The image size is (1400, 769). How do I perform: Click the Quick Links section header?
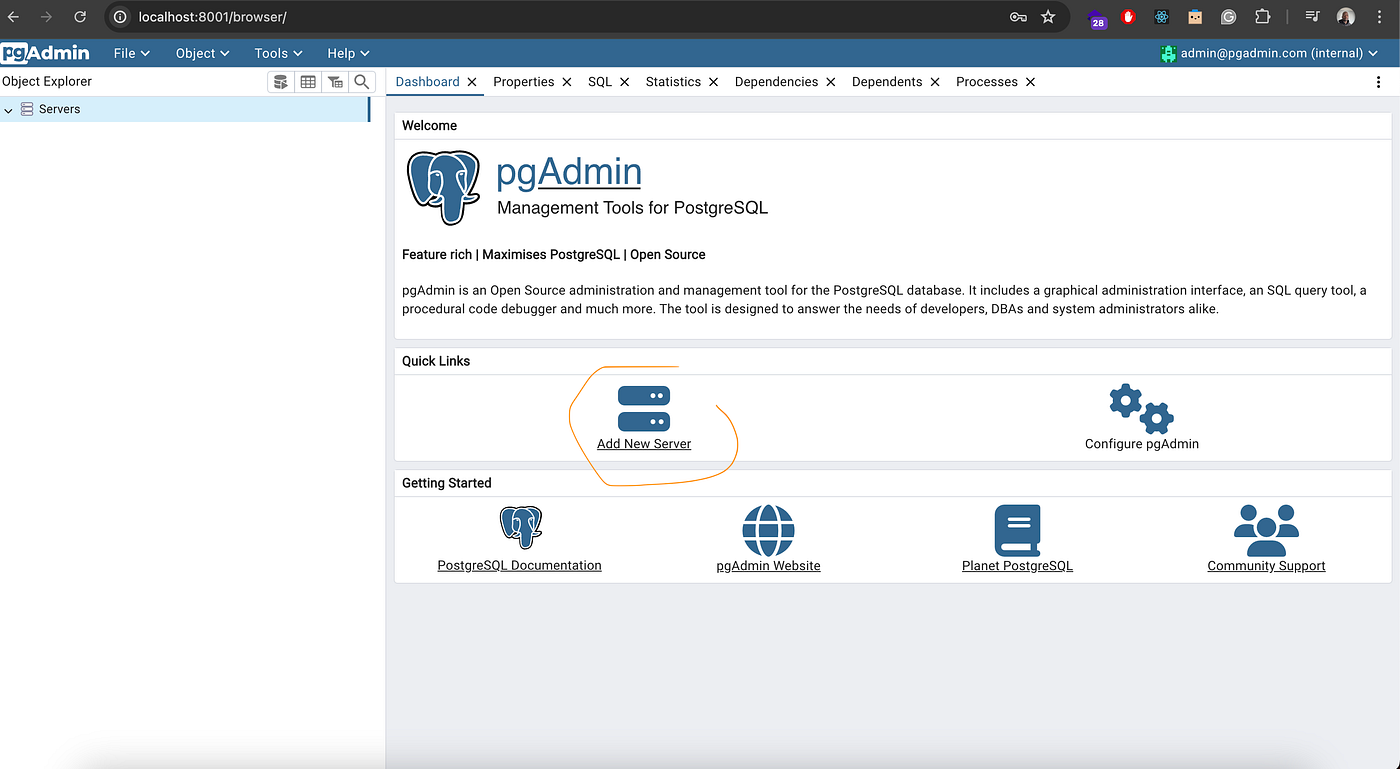click(436, 361)
